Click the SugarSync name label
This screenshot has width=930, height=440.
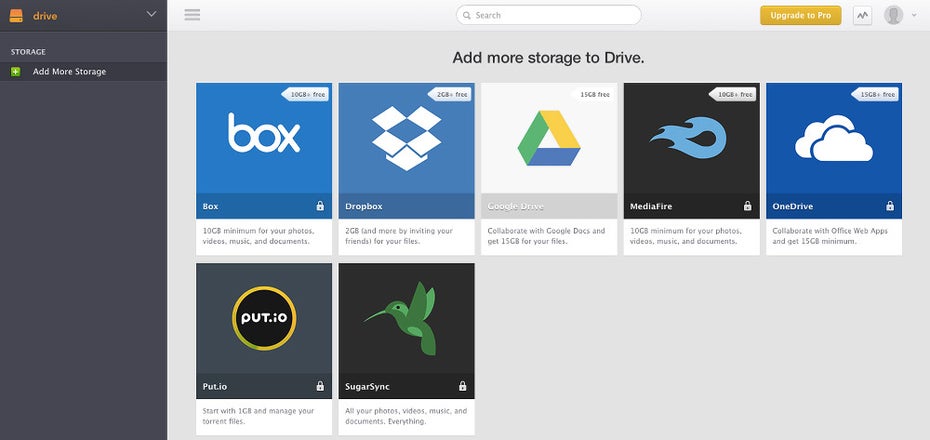pos(367,387)
